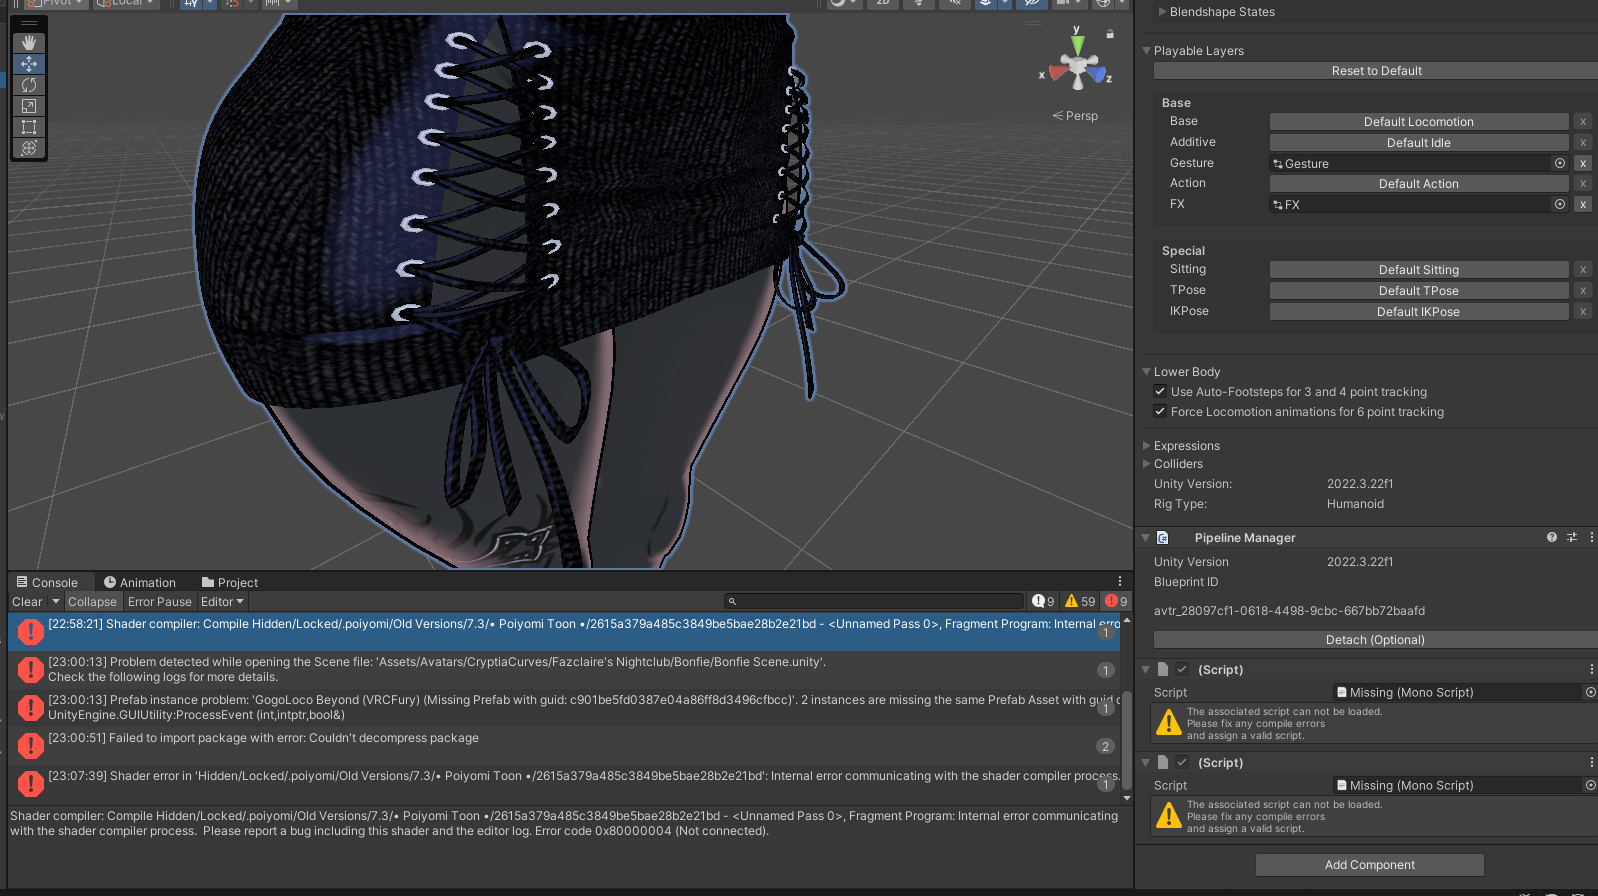The width and height of the screenshot is (1598, 896).
Task: Click Reset to Default button
Action: click(x=1376, y=71)
